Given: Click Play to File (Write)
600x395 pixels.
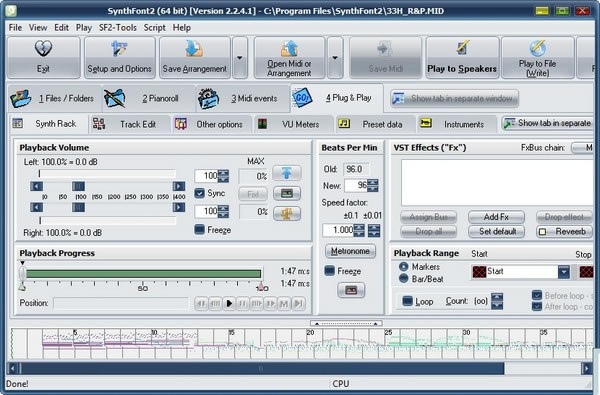Looking at the screenshot, I should click(x=538, y=58).
